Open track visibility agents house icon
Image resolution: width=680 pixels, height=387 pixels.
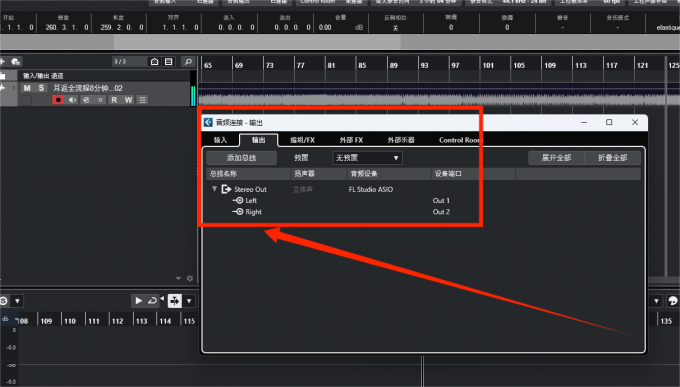(x=154, y=62)
